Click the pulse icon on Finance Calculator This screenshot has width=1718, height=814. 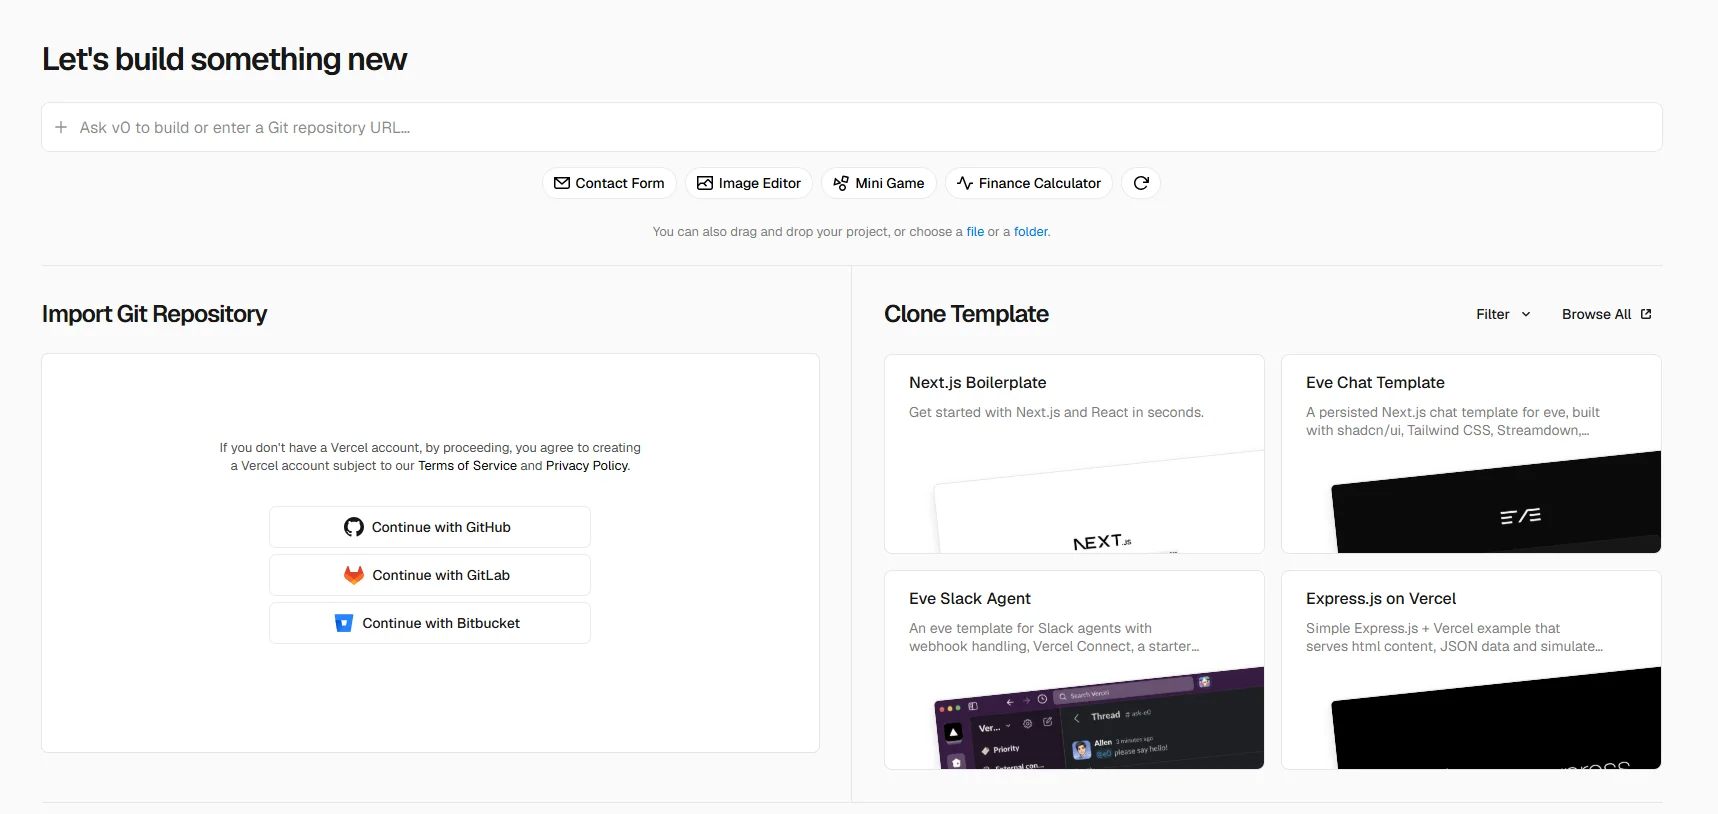click(965, 183)
